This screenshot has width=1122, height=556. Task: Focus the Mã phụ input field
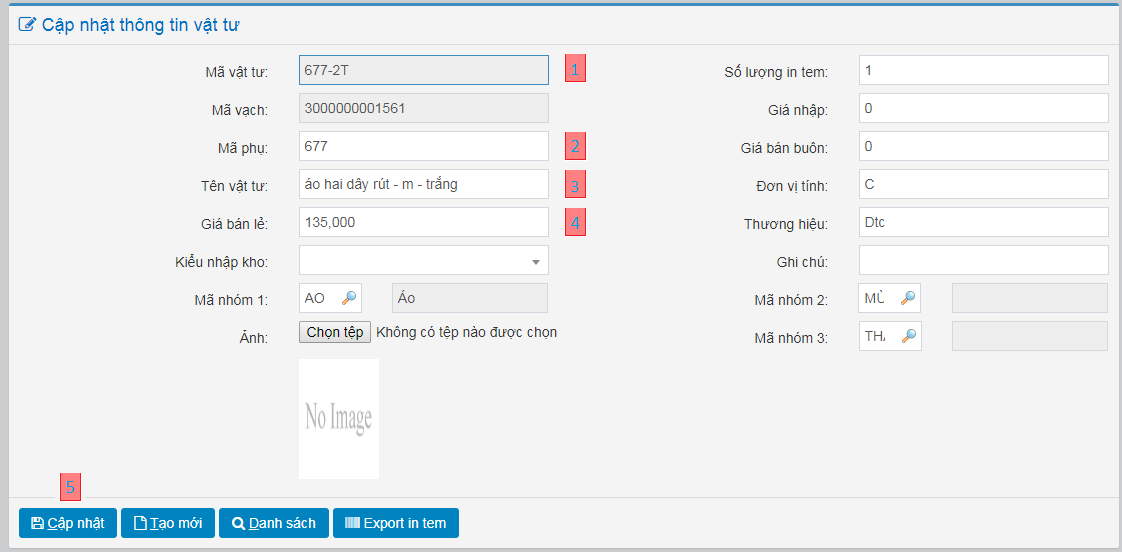[424, 146]
